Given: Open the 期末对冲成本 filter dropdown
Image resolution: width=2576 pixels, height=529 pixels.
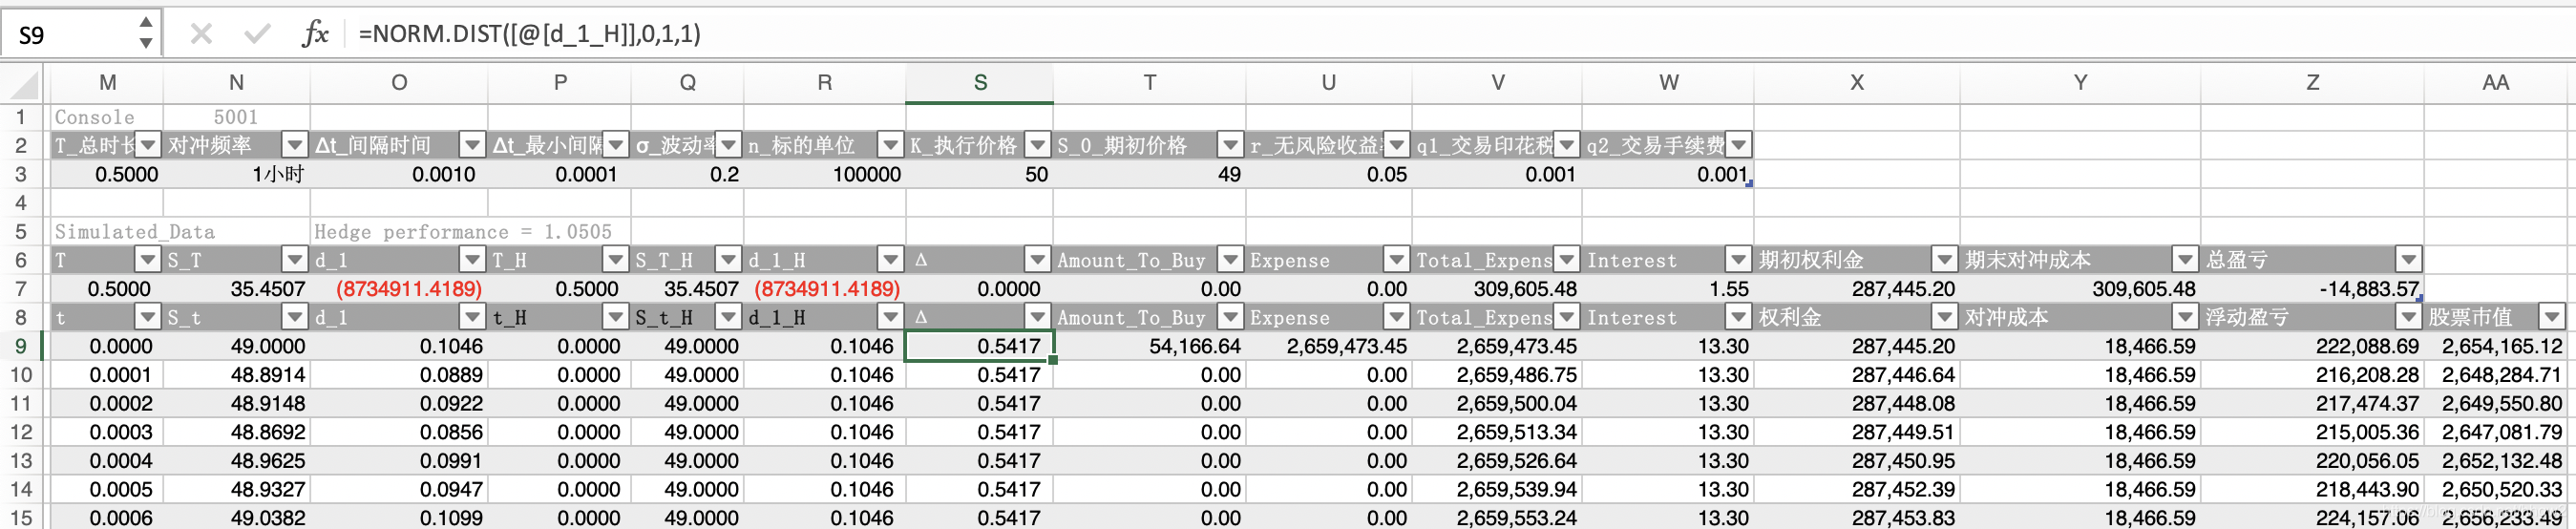Looking at the screenshot, I should (2185, 260).
